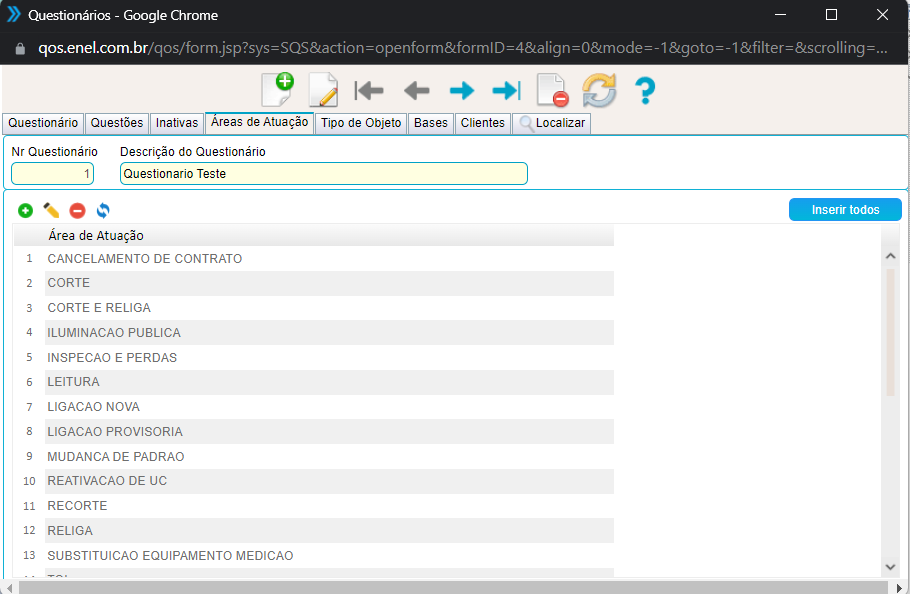Click the edit record pencil icon in toolbar
910x594 pixels.
pos(323,90)
